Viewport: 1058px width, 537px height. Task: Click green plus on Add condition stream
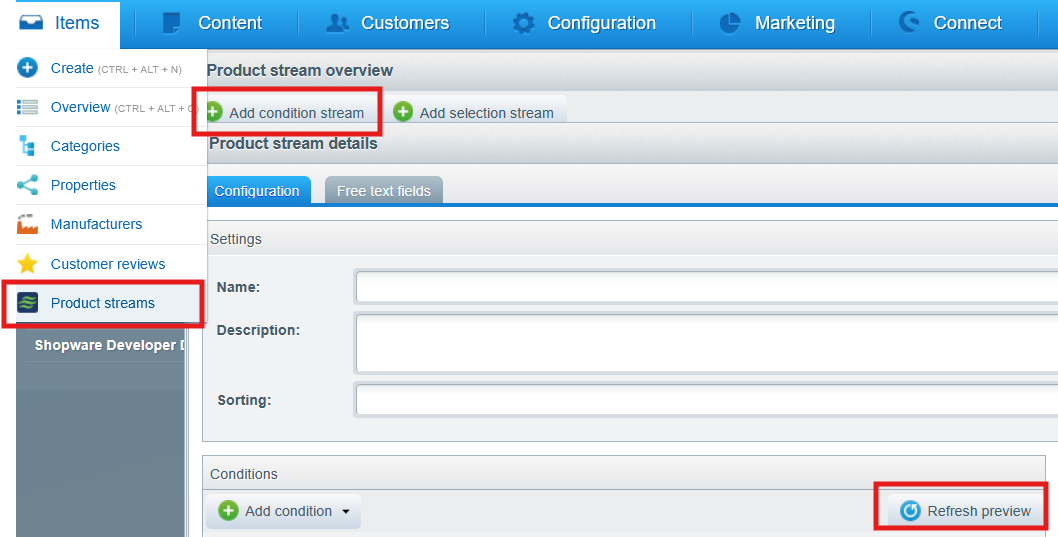click(214, 112)
